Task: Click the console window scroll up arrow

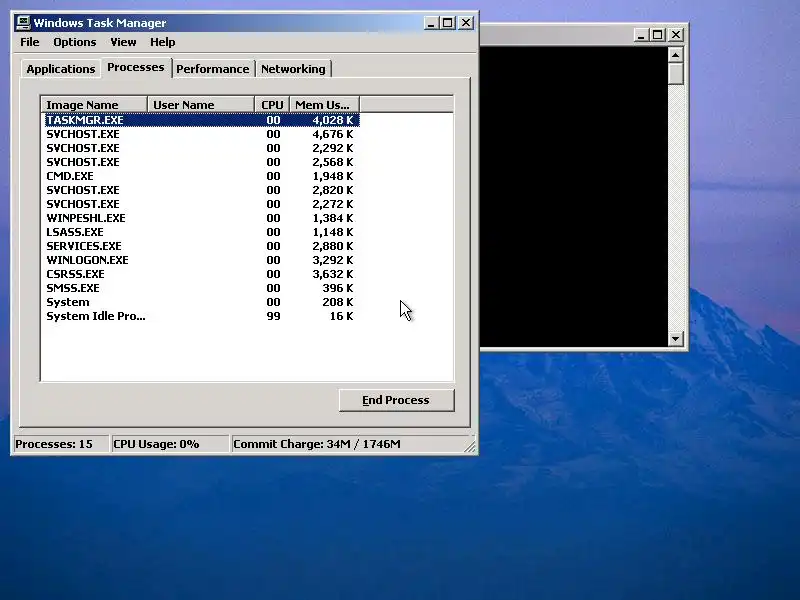Action: 676,55
